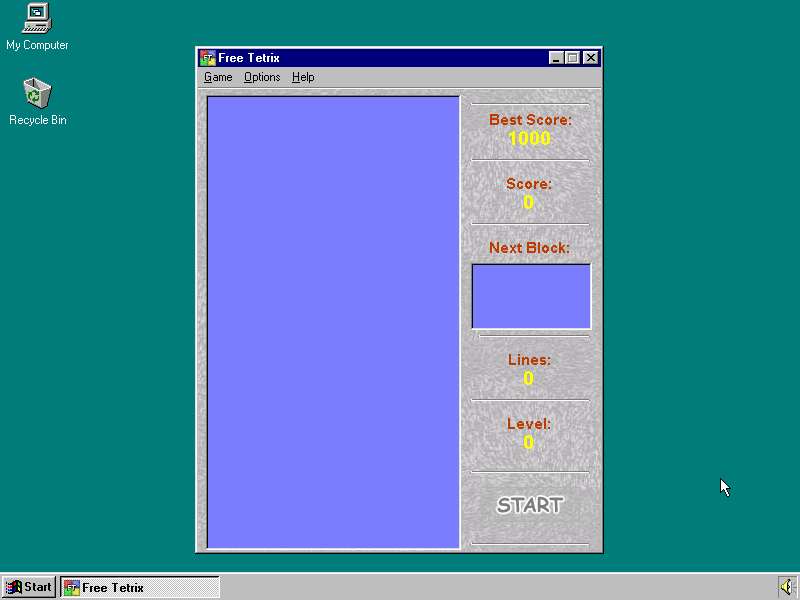Screen dimensions: 800x600
Task: Select the Recycle Bin desktop icon
Action: [37, 102]
